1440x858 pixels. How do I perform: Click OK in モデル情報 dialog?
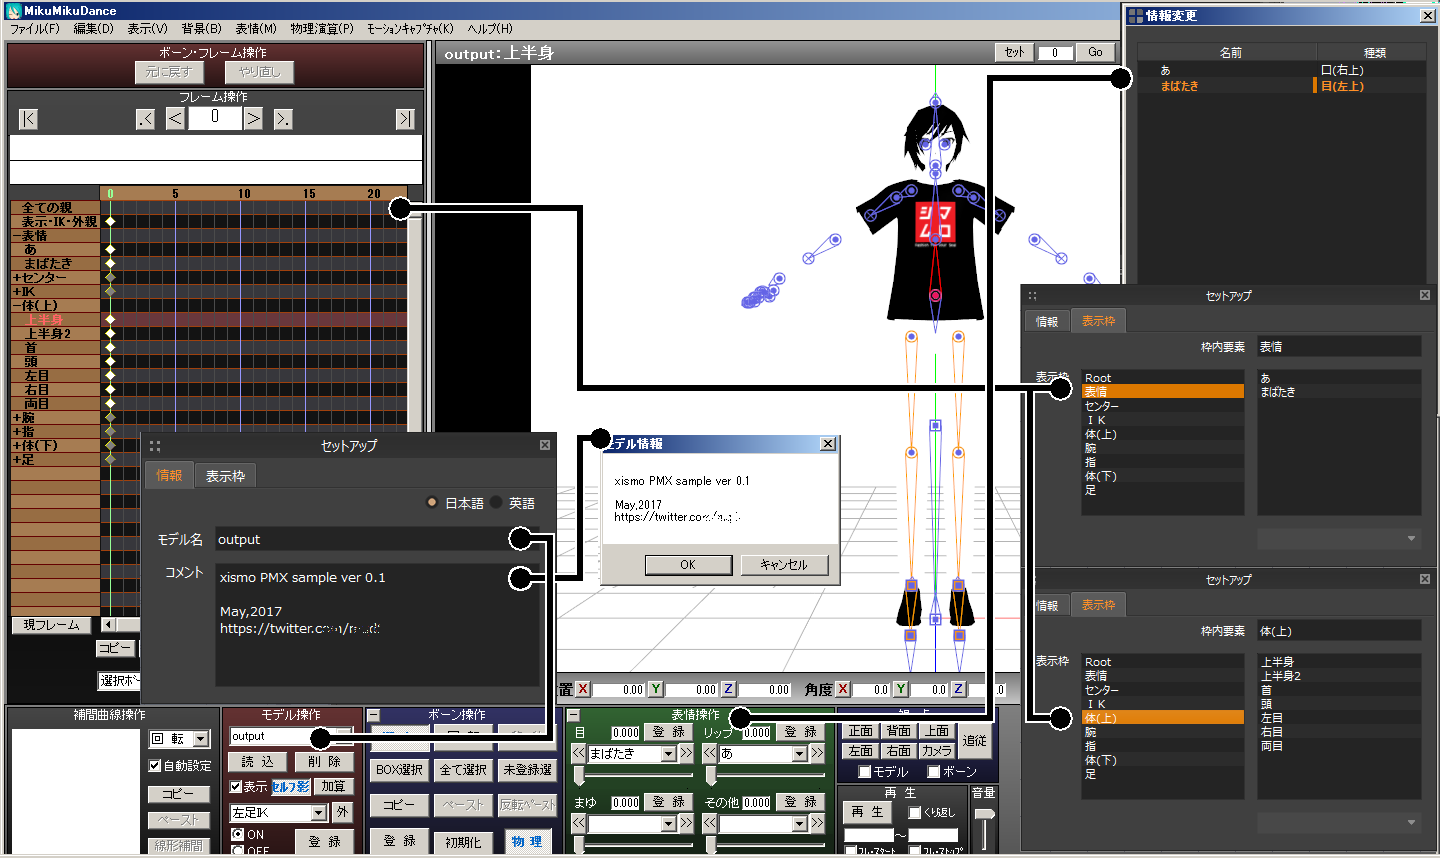click(x=688, y=565)
